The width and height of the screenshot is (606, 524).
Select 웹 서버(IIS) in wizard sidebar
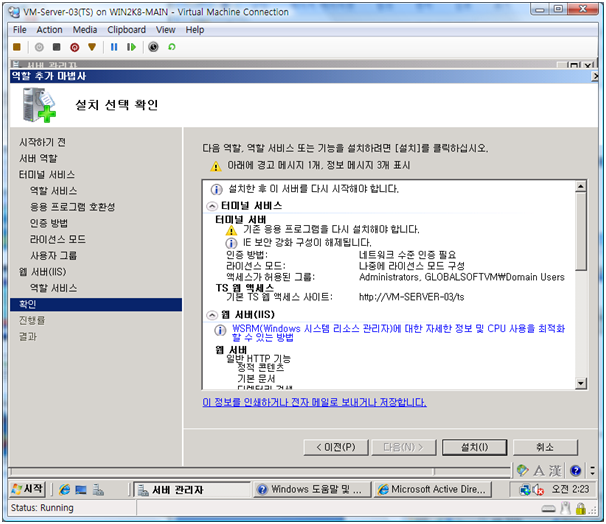pyautogui.click(x=43, y=272)
